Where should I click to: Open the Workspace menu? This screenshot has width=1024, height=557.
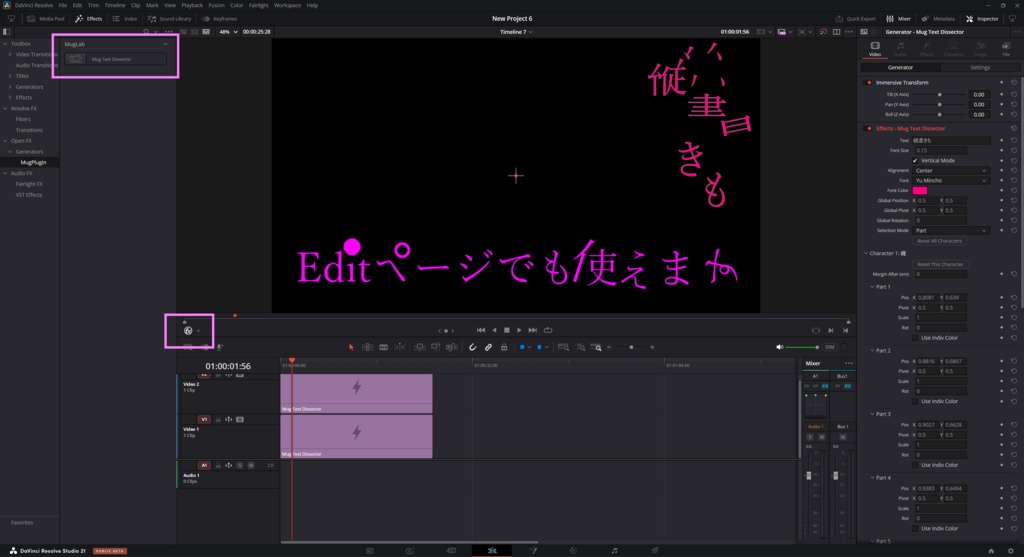[x=287, y=5]
